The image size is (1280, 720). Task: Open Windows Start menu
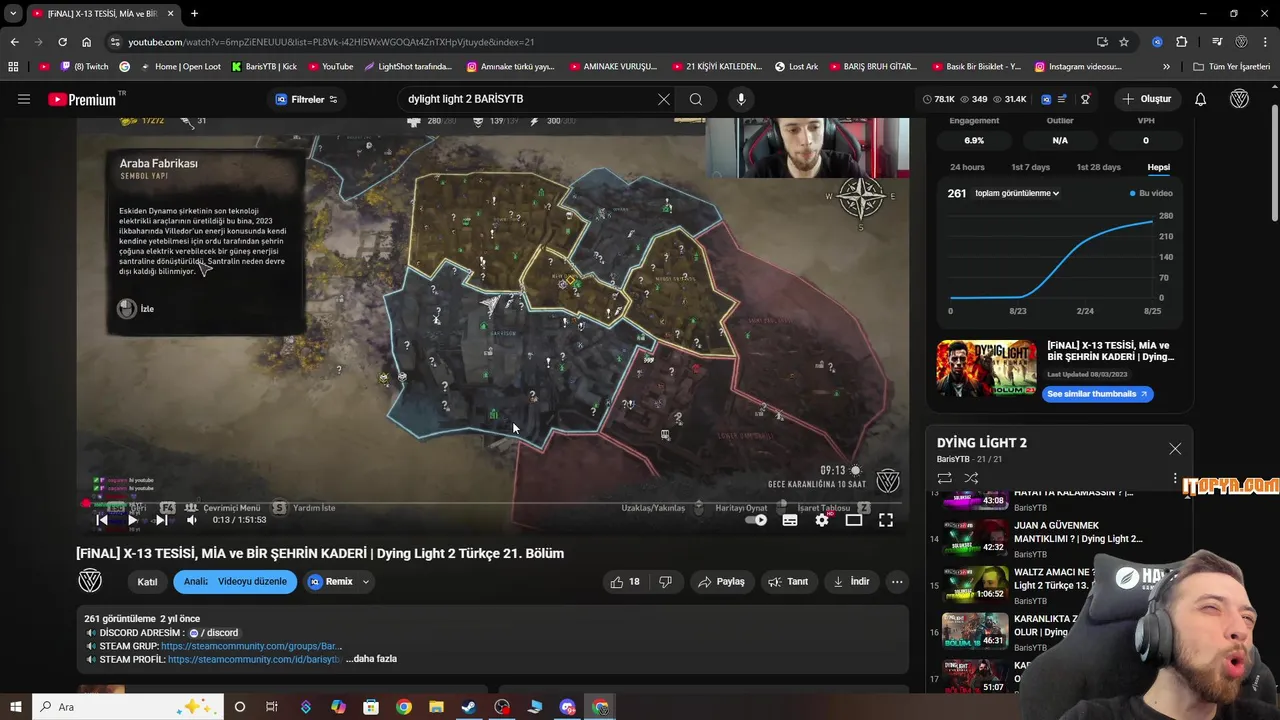(x=16, y=707)
